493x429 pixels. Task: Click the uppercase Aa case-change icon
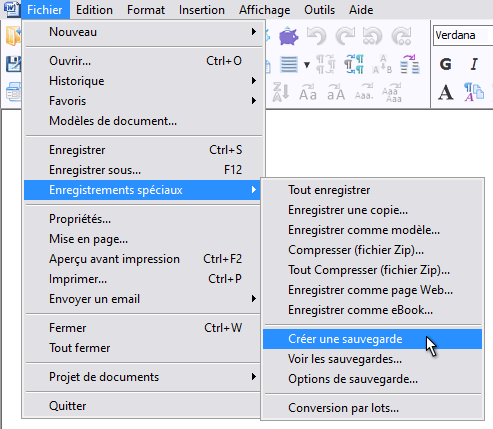(308, 93)
